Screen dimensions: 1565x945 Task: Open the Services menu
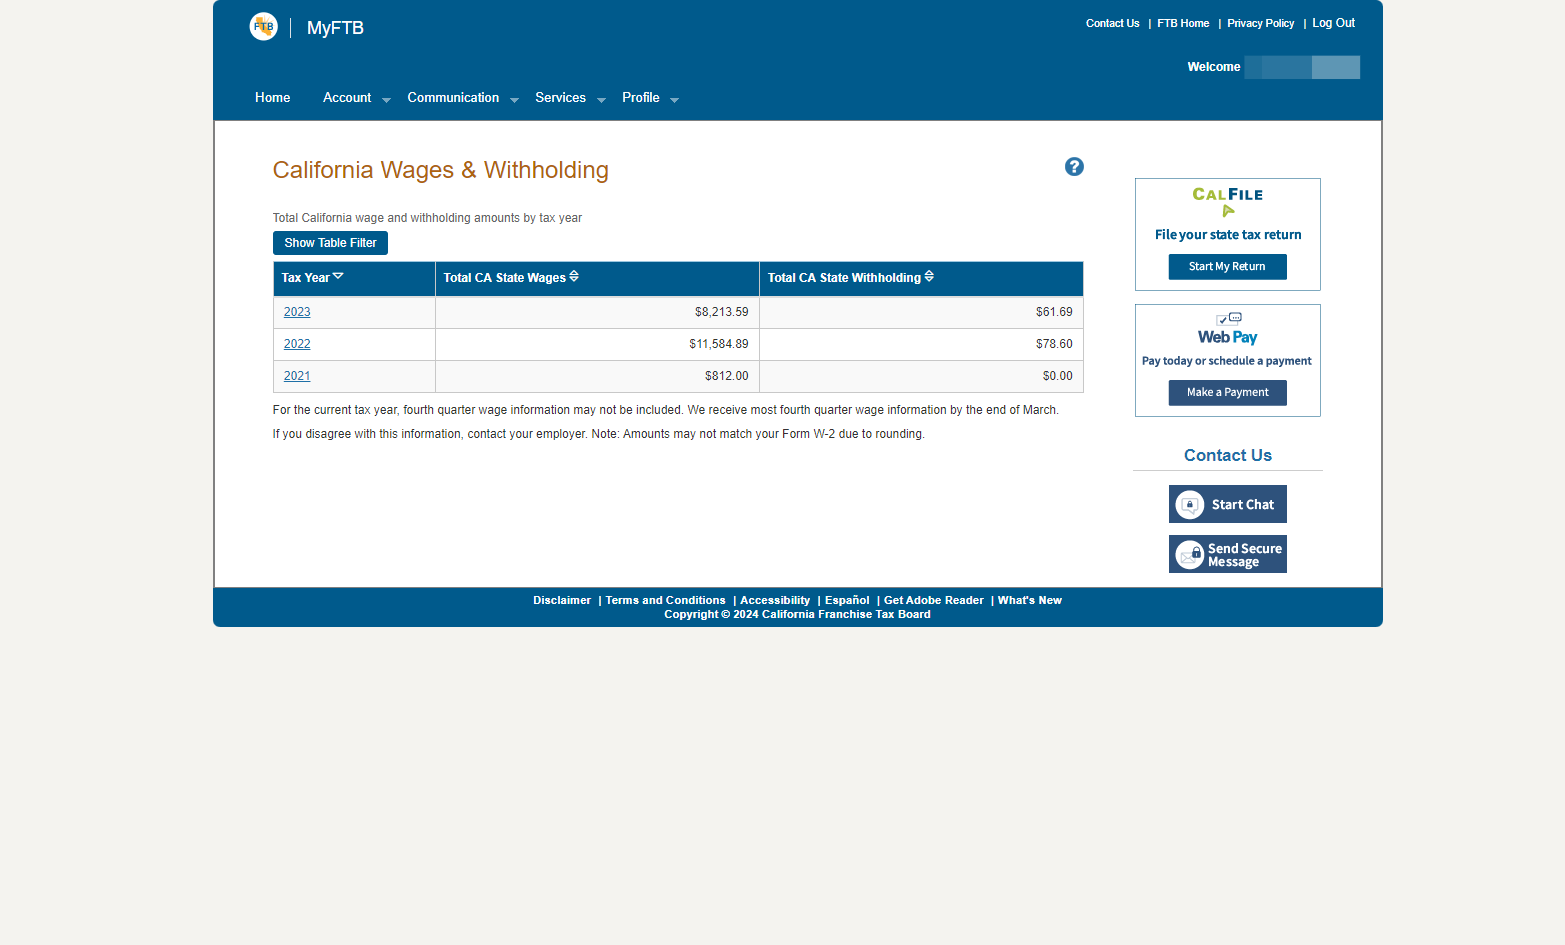[560, 98]
